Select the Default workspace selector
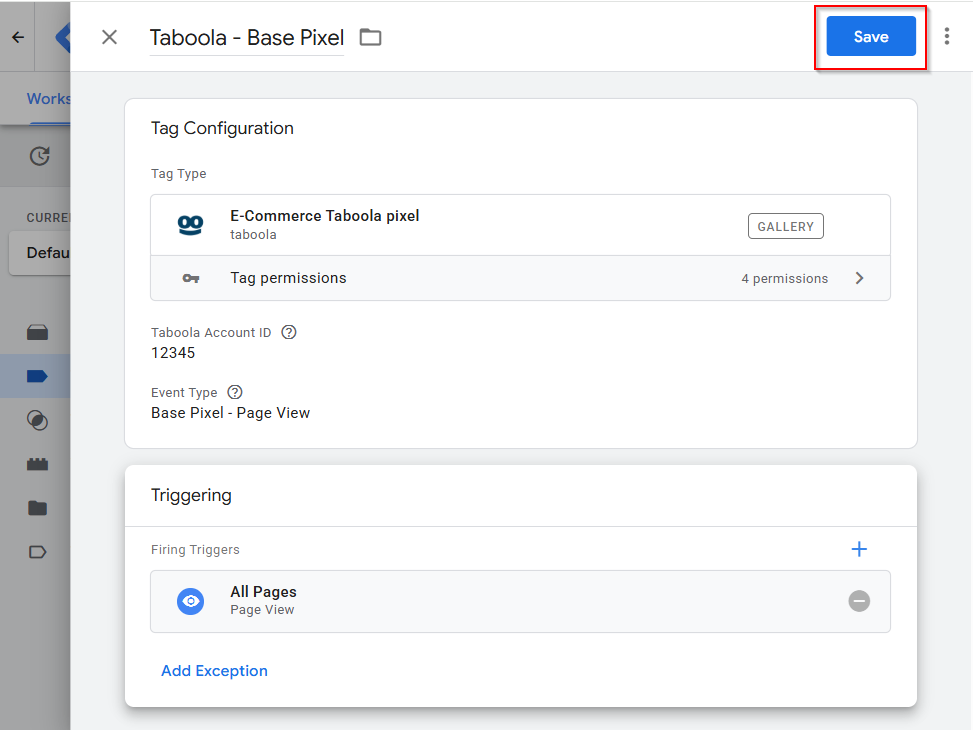The height and width of the screenshot is (730, 973). [40, 253]
